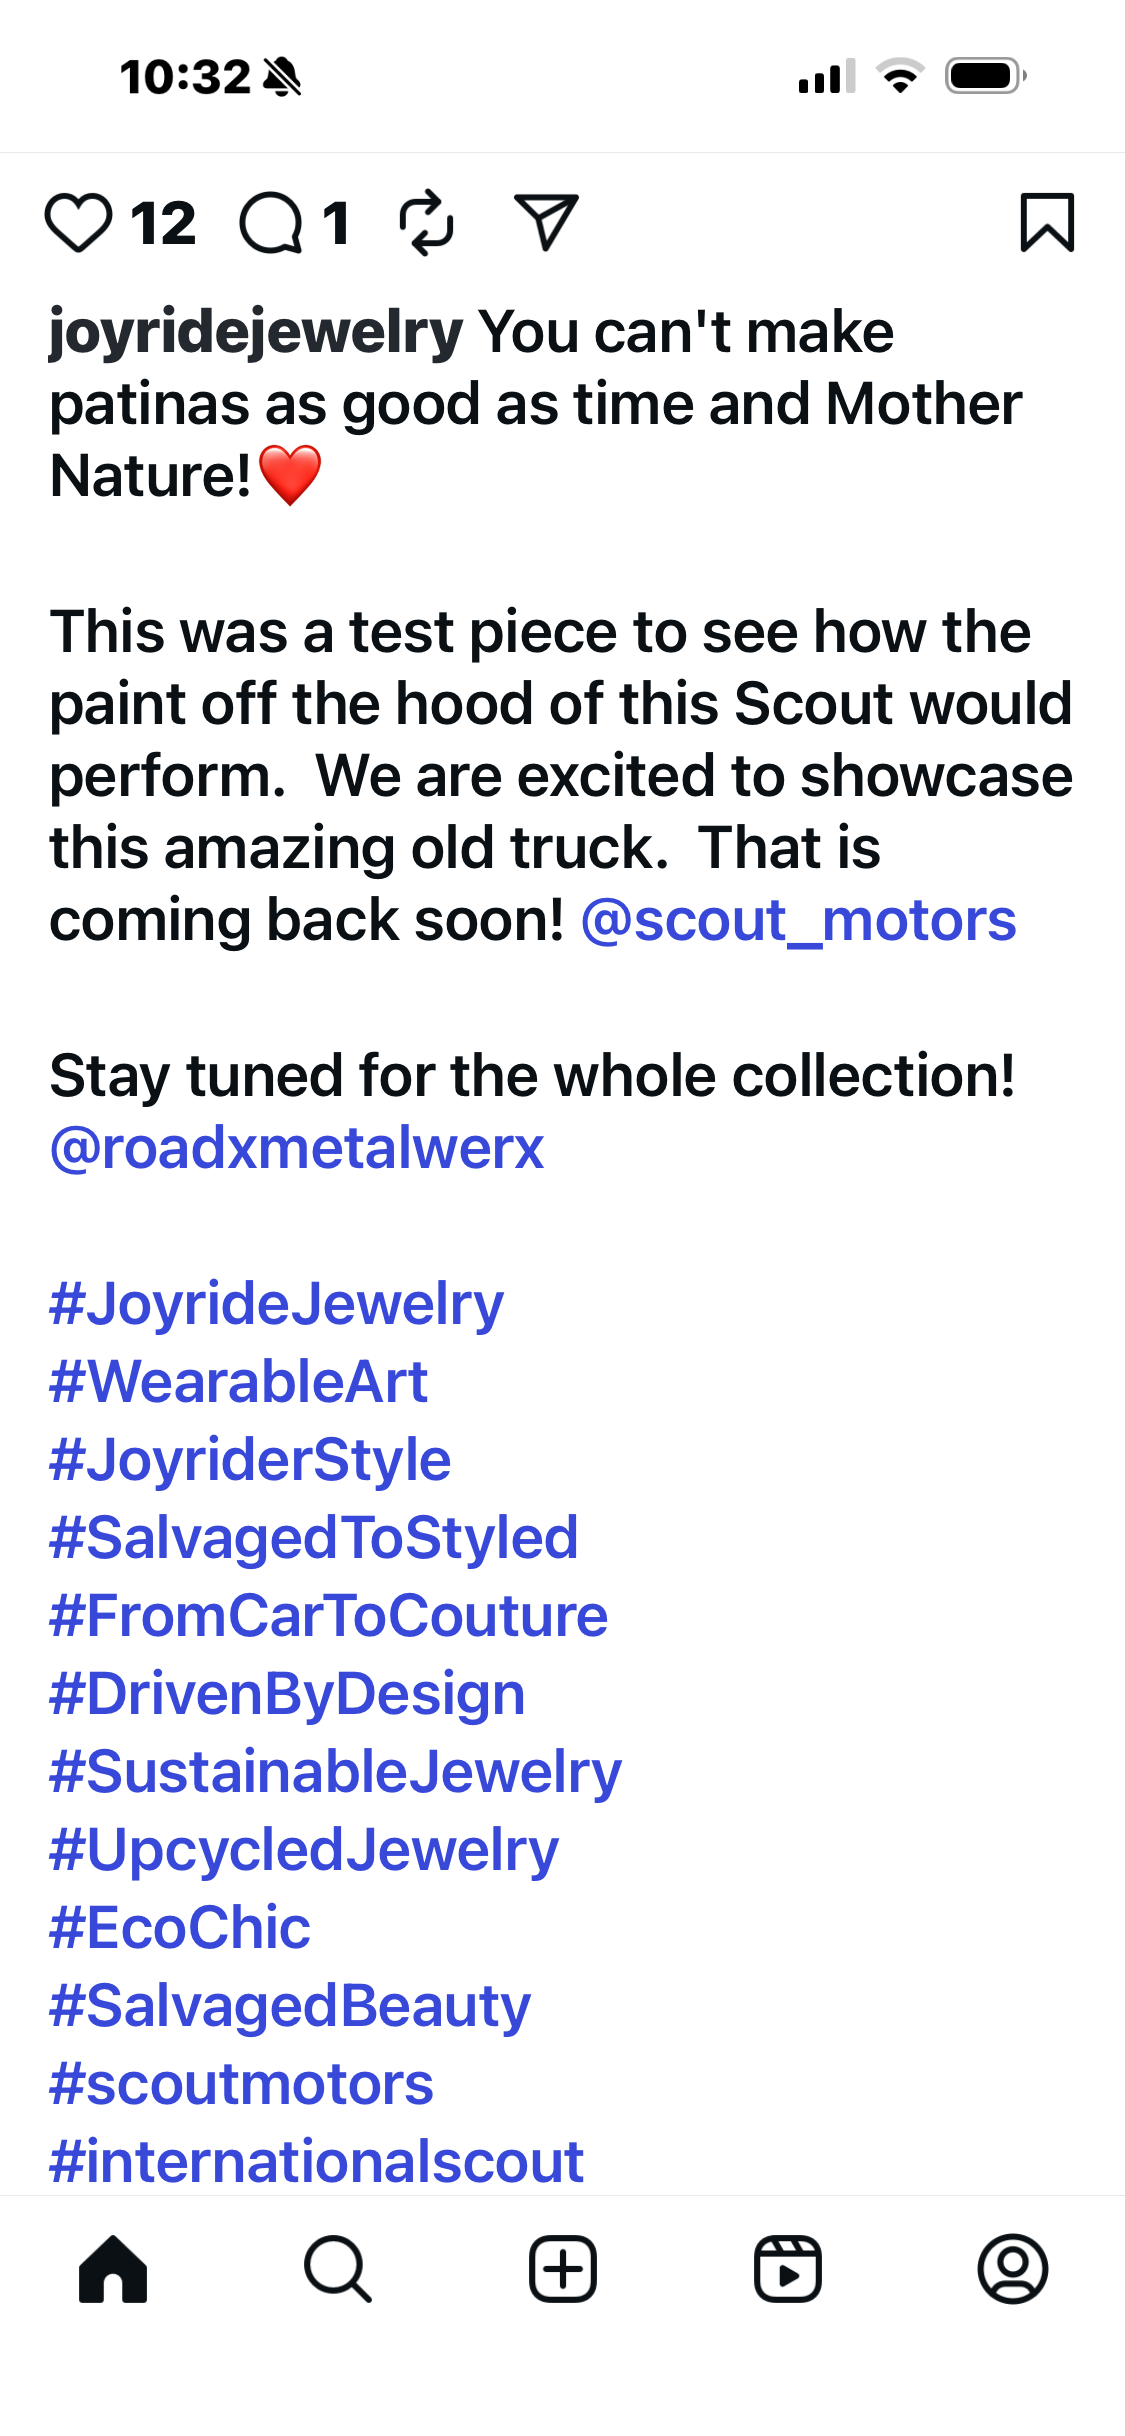Open comments via the speech bubble icon

pos(270,222)
